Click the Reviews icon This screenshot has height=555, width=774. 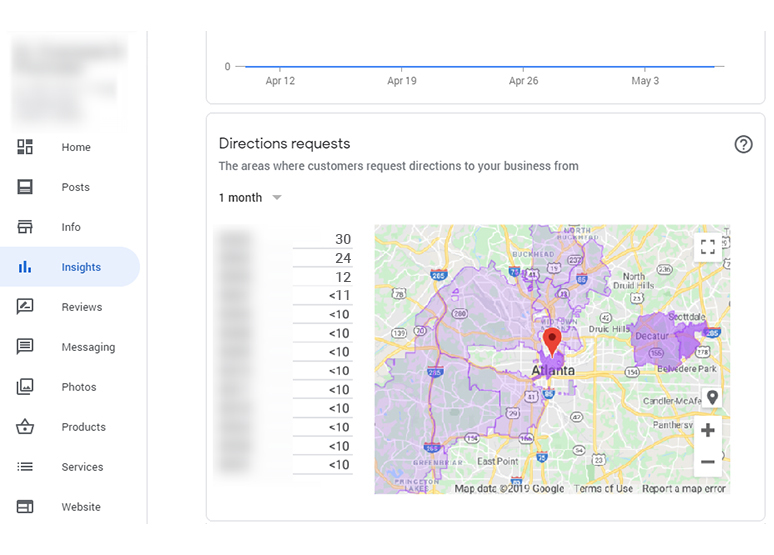(x=25, y=307)
